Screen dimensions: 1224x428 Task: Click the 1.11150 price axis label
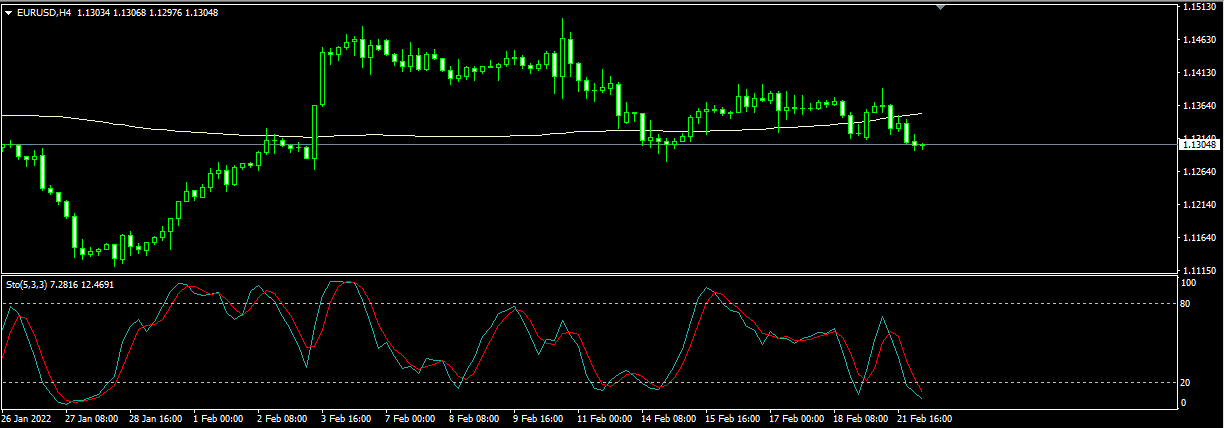tap(1198, 271)
